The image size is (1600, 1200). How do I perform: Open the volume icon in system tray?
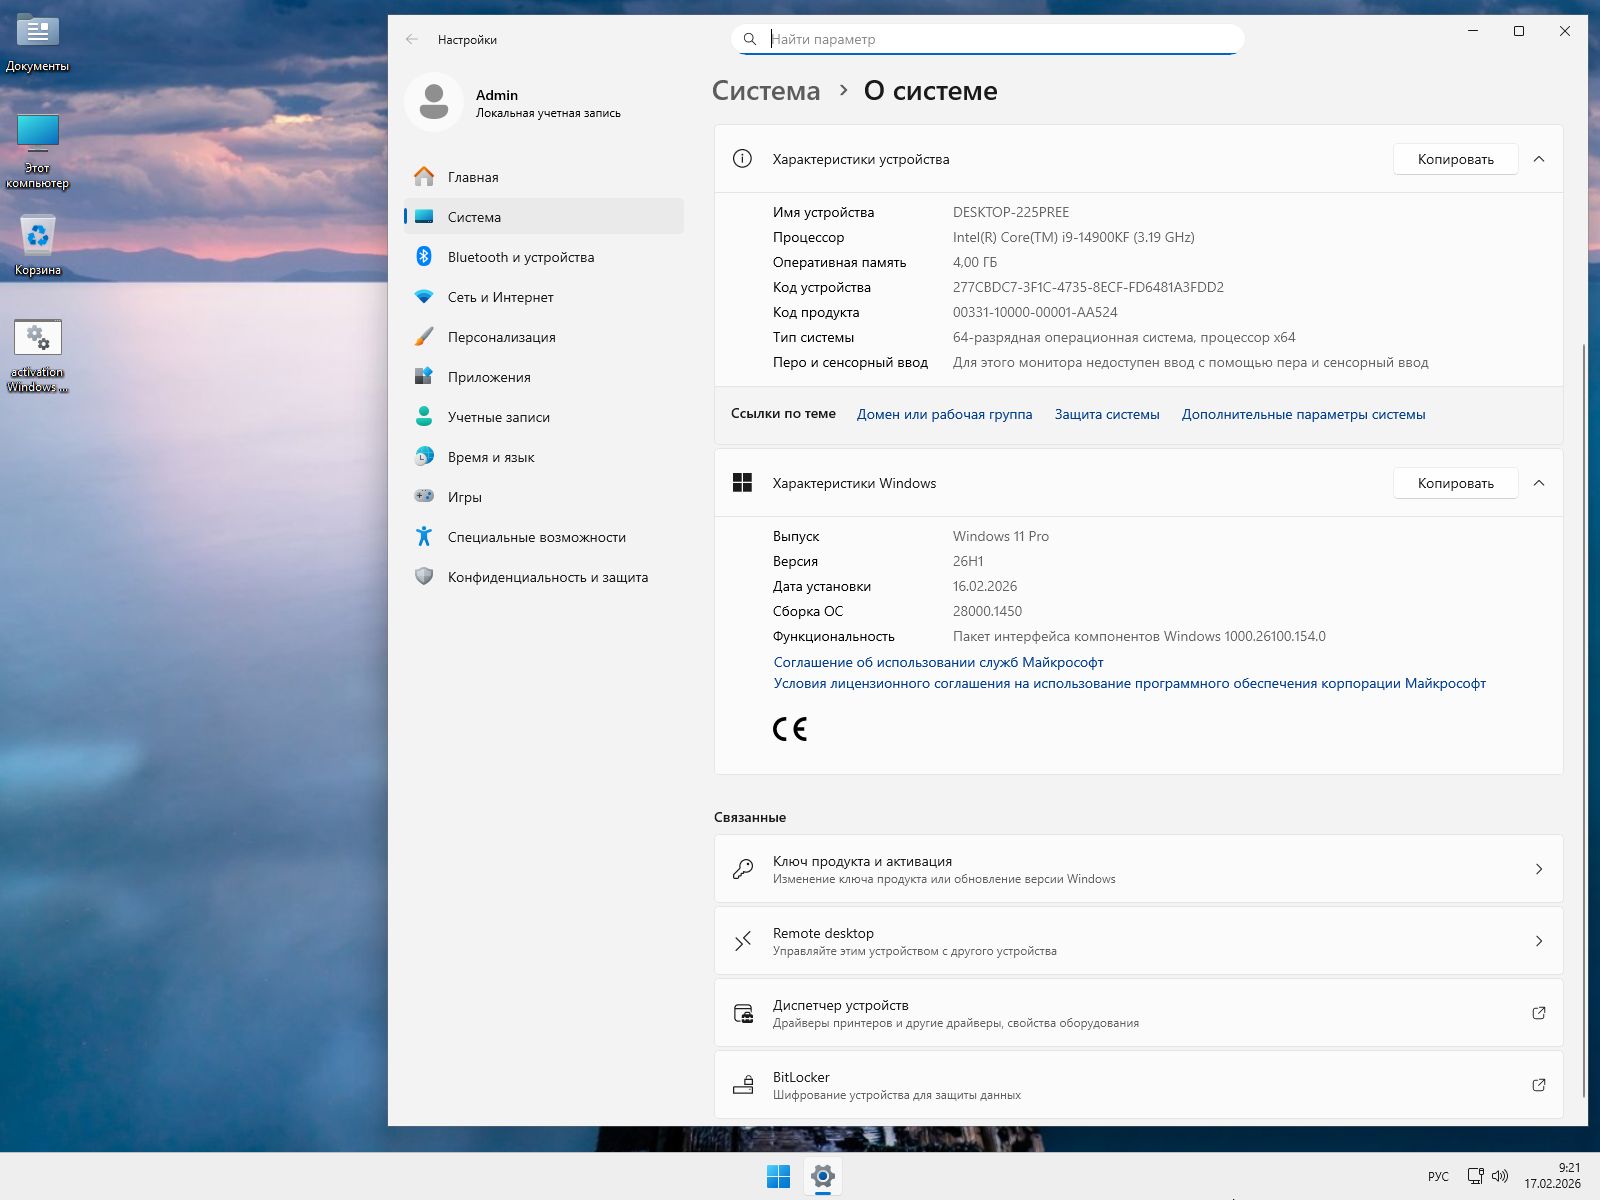(1499, 1176)
